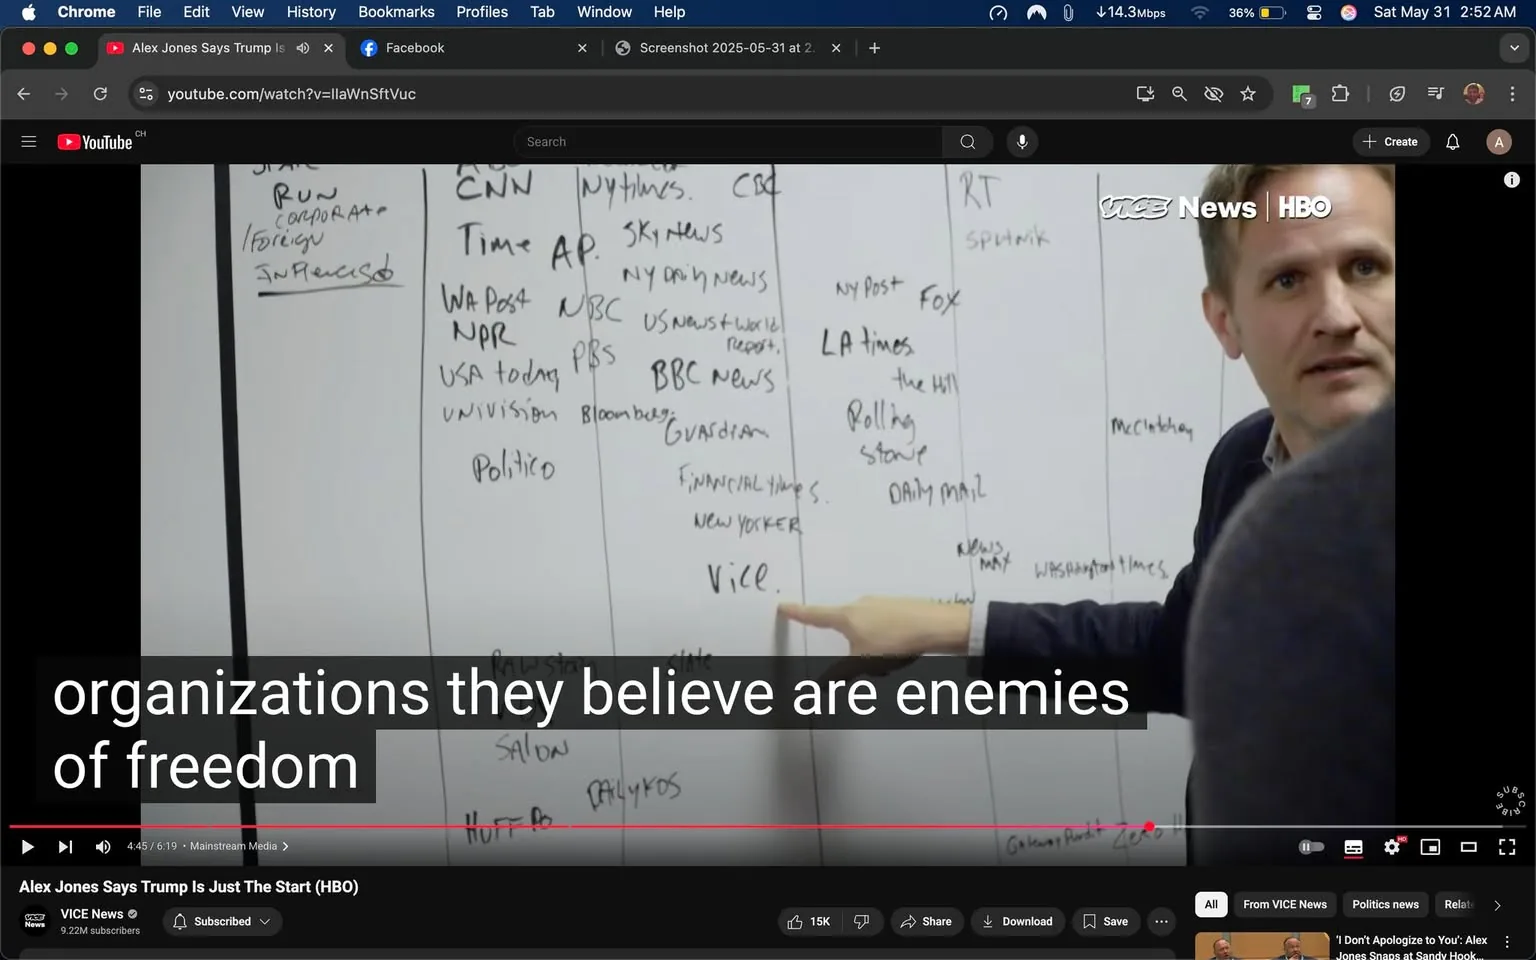
Task: Open YouTube notifications bell
Action: [x=1452, y=142]
